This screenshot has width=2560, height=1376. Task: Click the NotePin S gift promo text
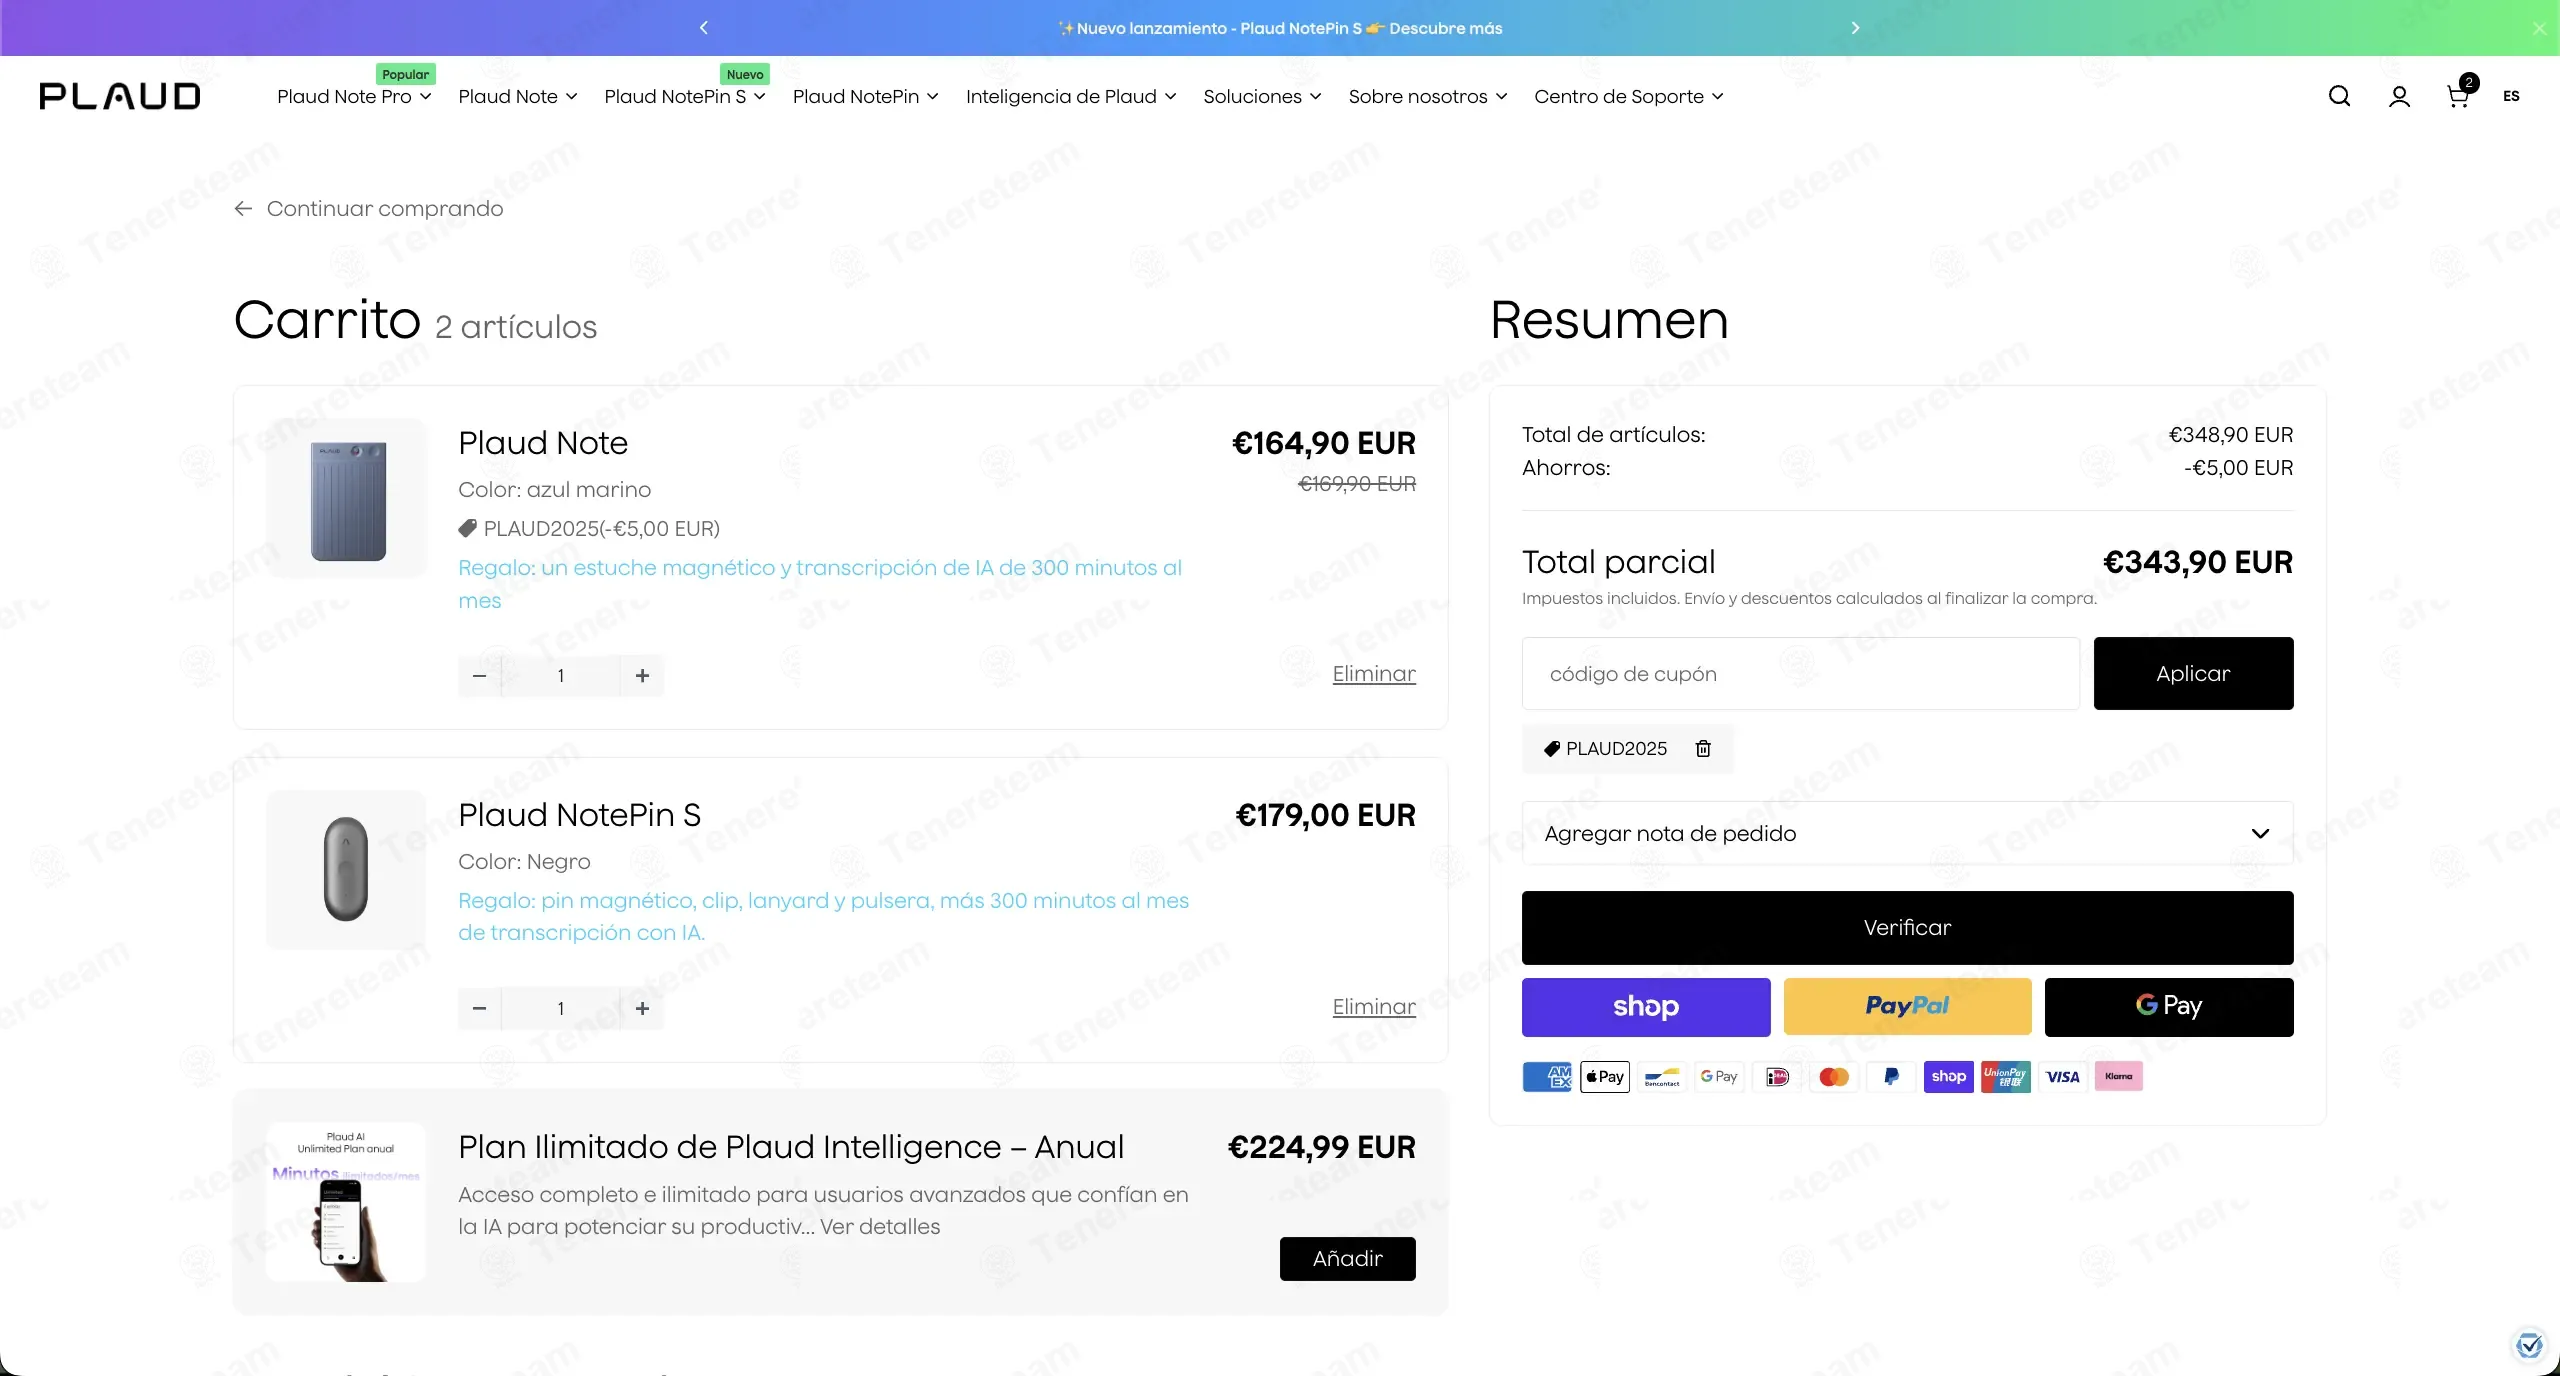coord(823,916)
